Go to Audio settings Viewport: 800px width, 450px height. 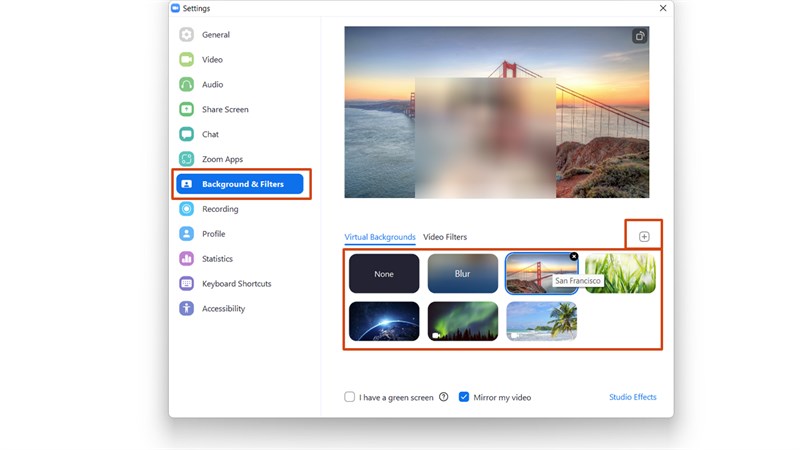212,85
